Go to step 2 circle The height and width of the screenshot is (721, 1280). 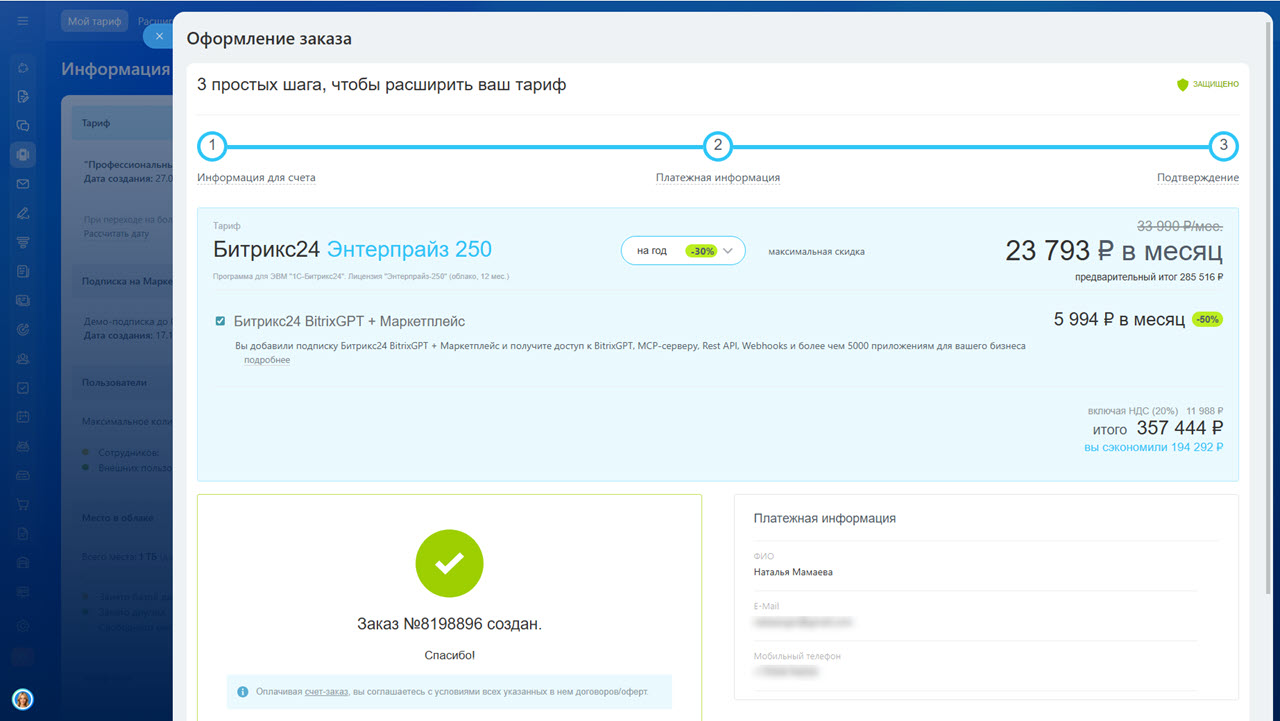pyautogui.click(x=717, y=146)
